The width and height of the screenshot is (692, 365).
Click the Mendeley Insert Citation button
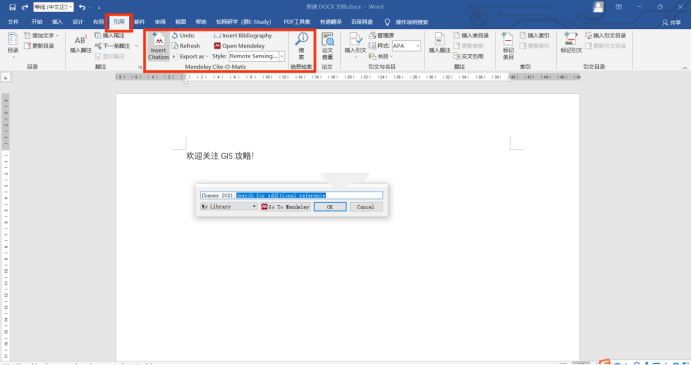[158, 45]
